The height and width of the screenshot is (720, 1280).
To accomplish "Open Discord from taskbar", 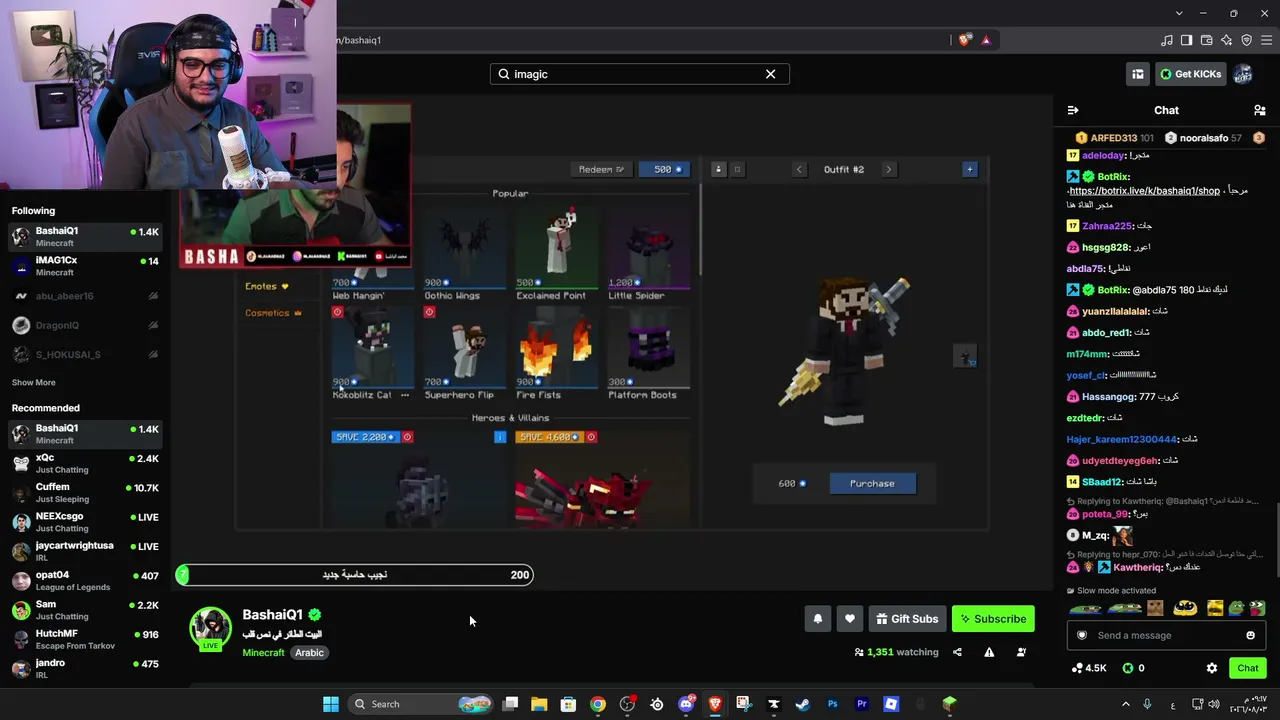I will [x=686, y=704].
